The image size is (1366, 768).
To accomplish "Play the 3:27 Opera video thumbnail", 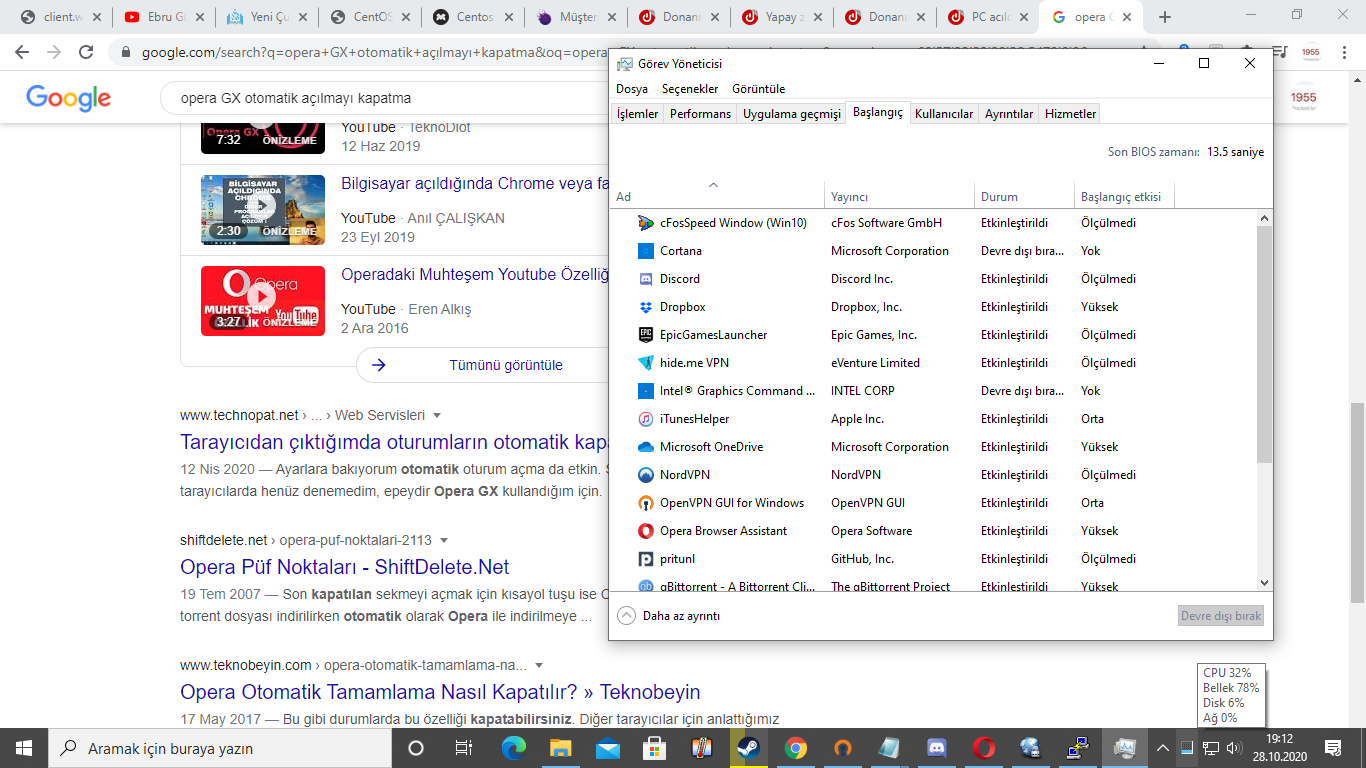I will coord(263,301).
